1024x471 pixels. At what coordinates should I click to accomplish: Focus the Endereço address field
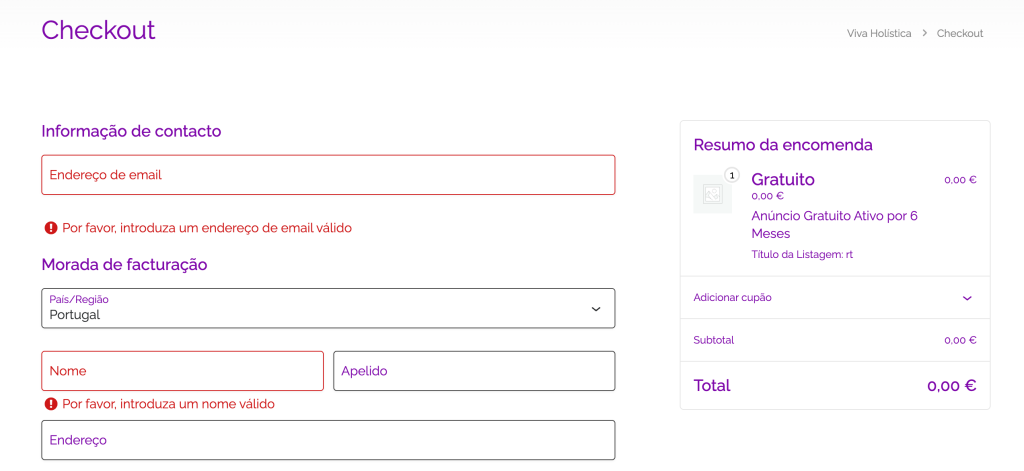pos(328,440)
